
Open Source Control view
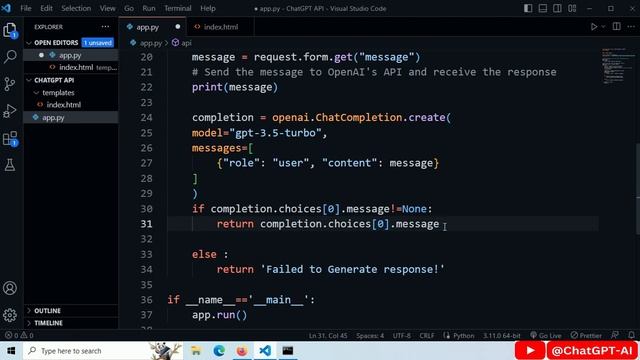tap(10, 84)
